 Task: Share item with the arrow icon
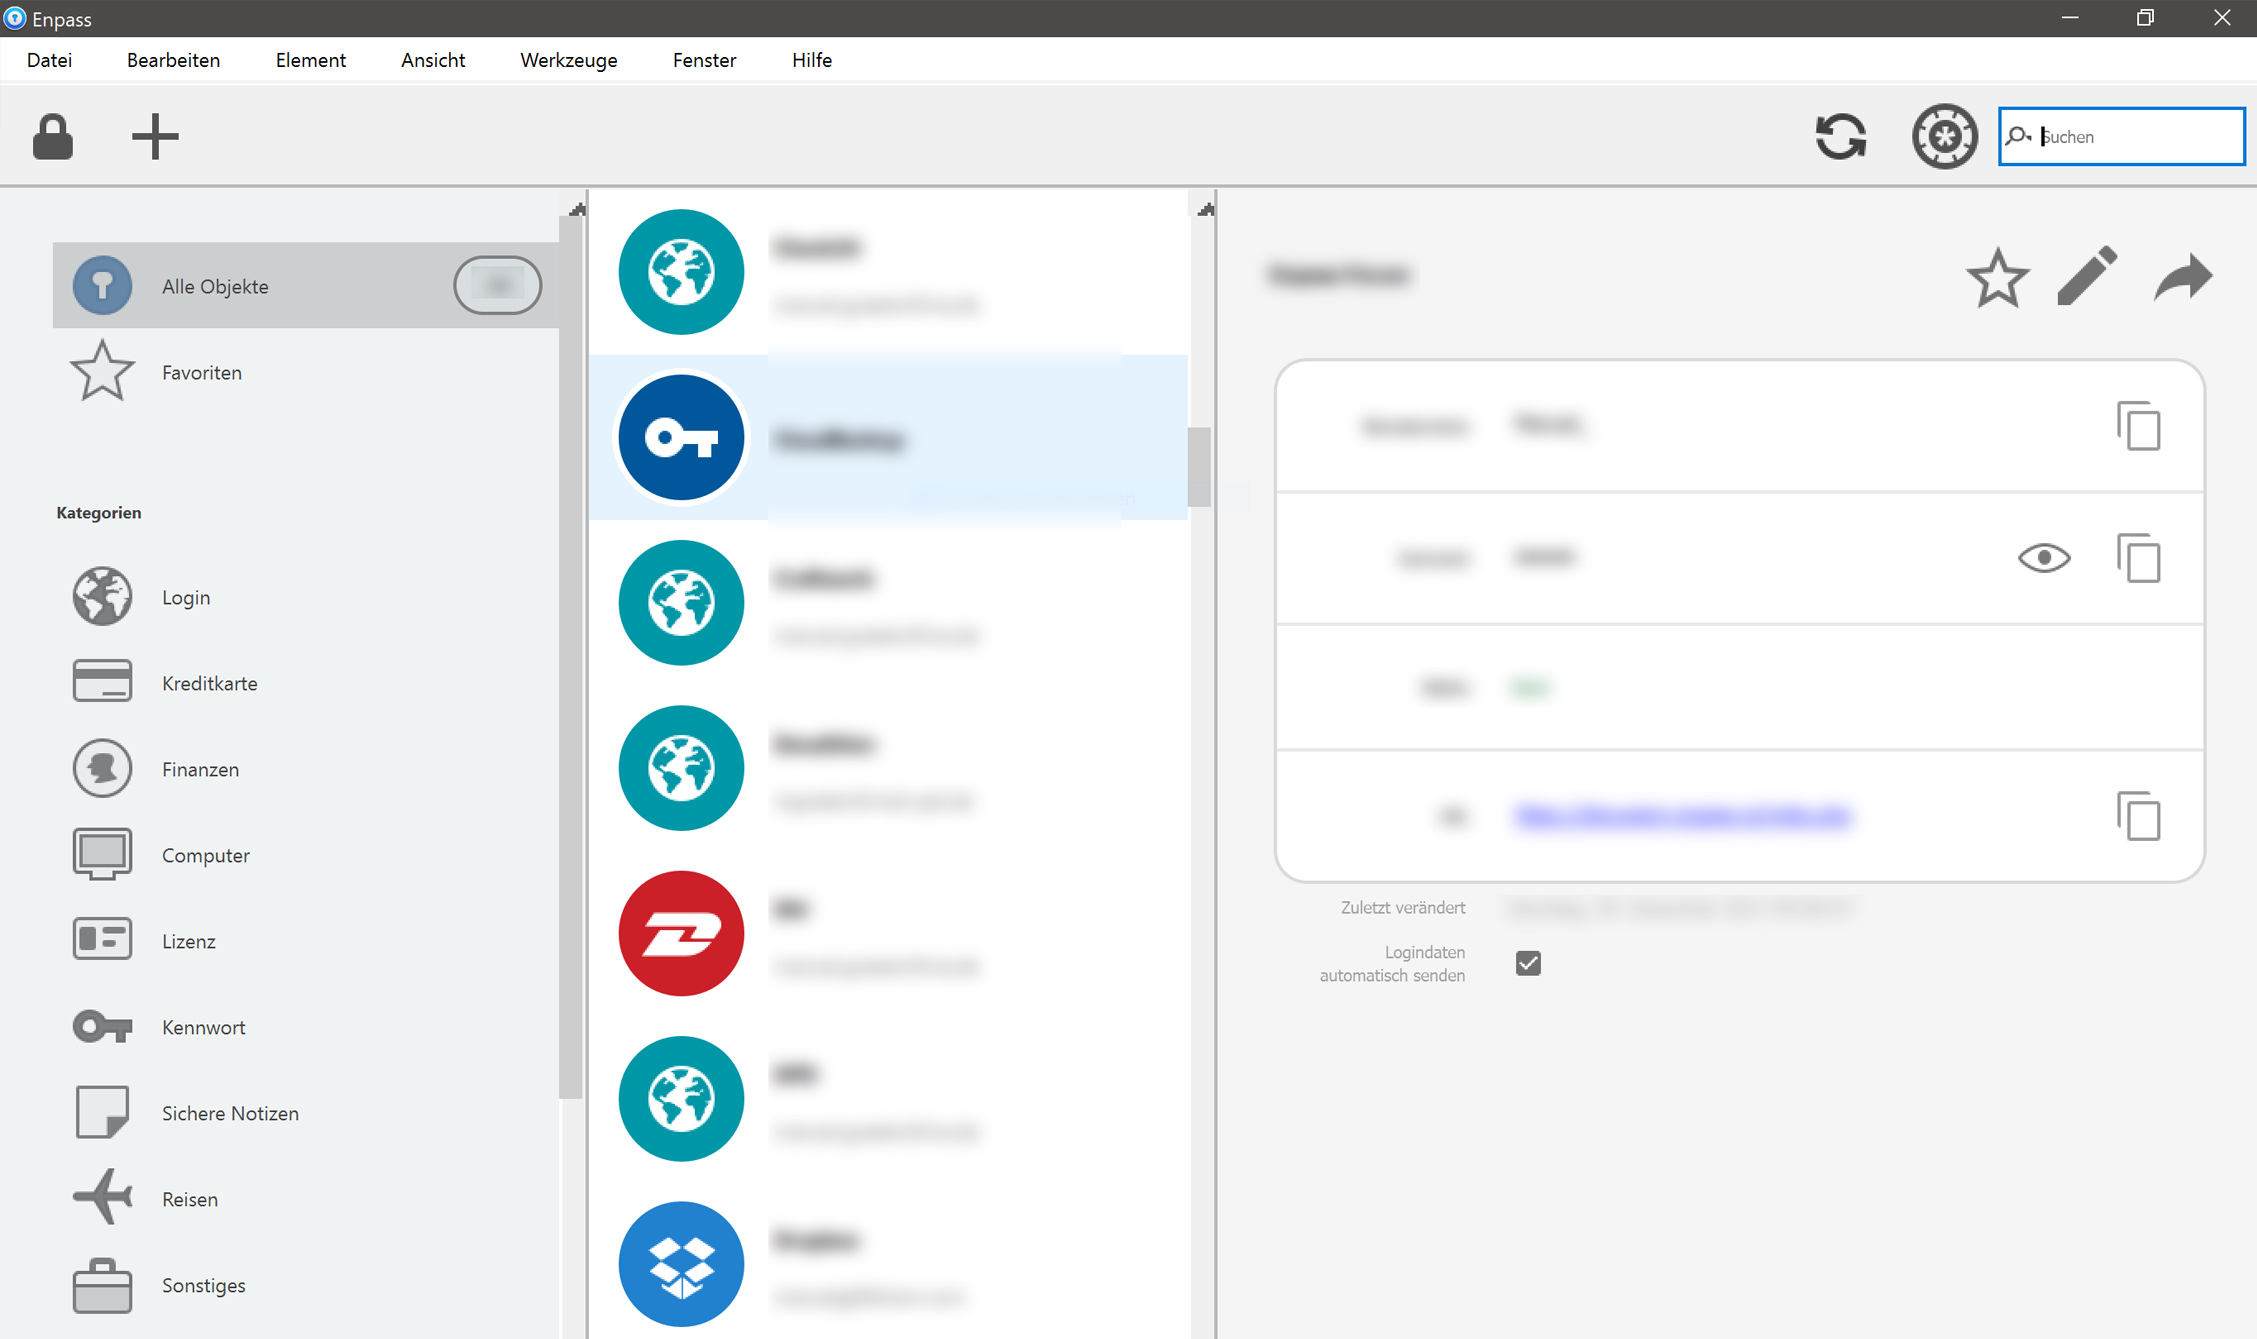coord(2183,276)
